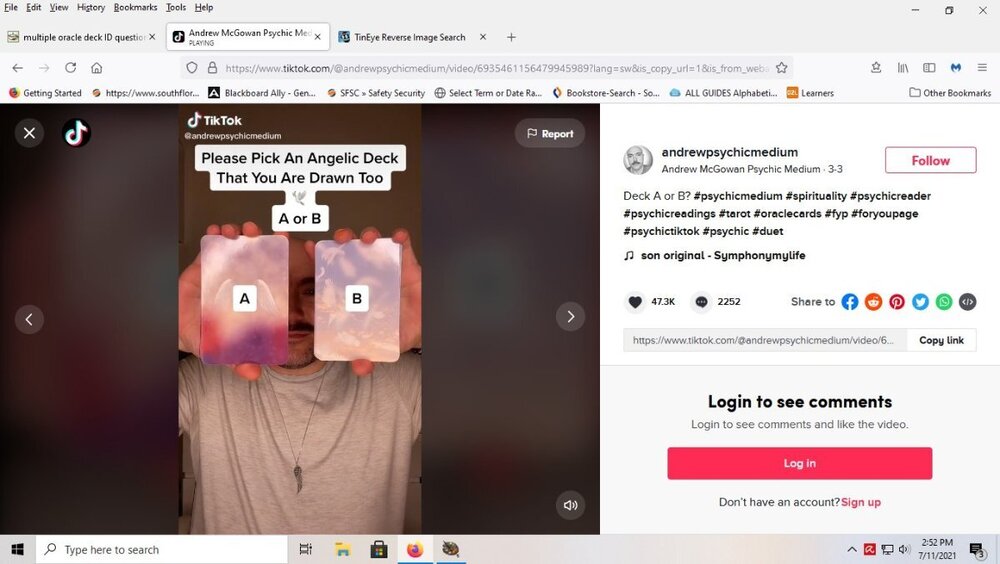
Task: Show hidden system tray icons
Action: 852,549
